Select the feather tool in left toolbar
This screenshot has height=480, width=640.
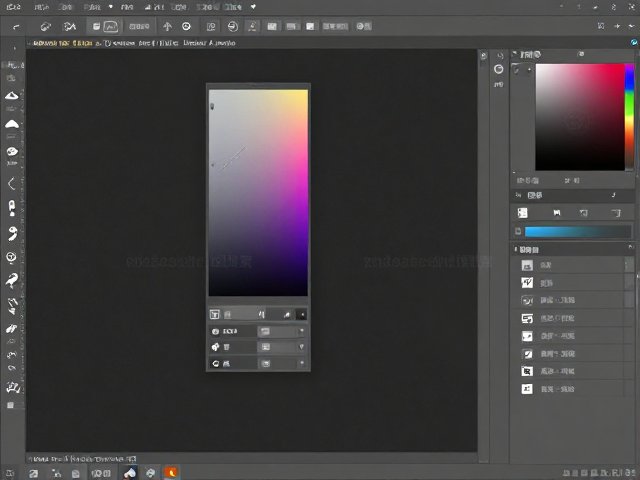pyautogui.click(x=11, y=329)
